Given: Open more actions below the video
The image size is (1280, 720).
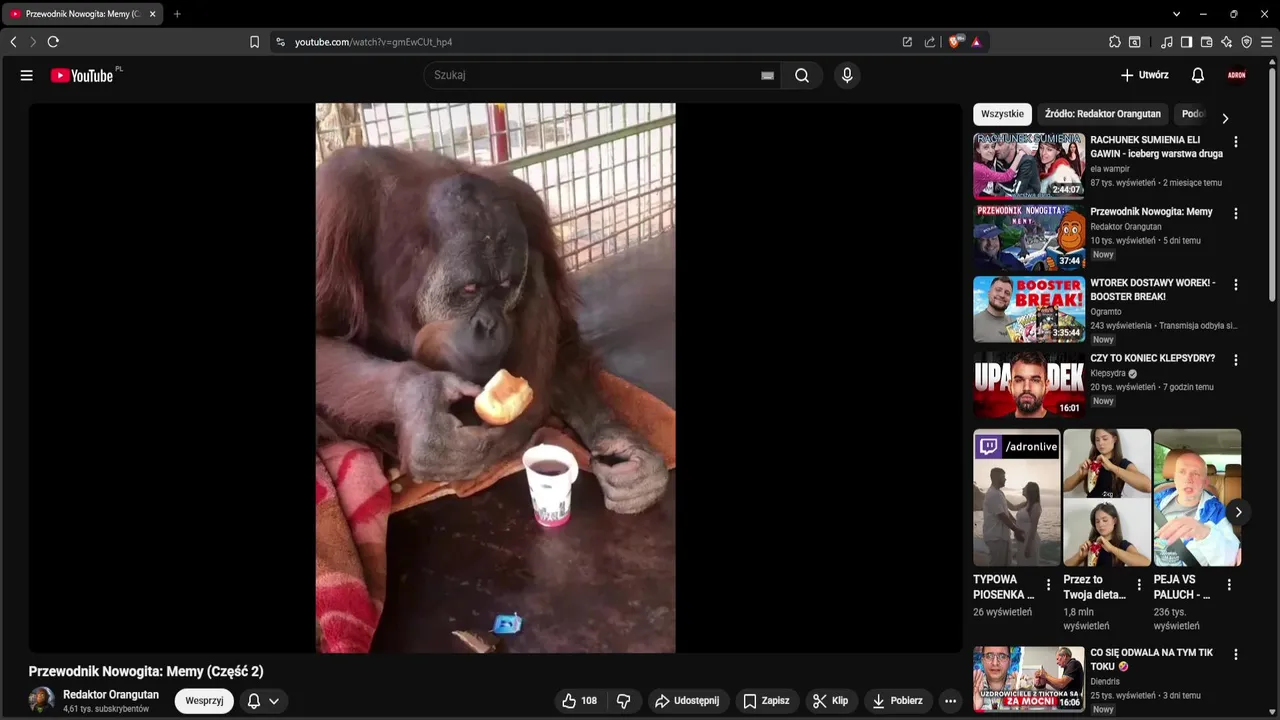Looking at the screenshot, I should (951, 701).
